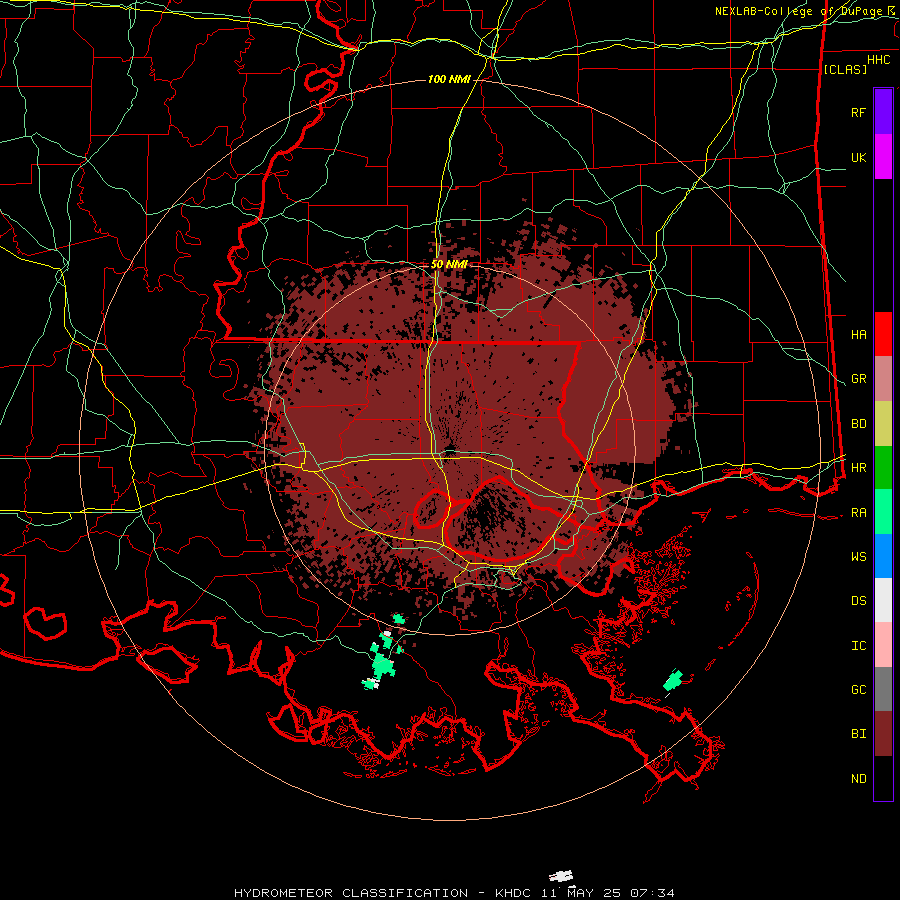The width and height of the screenshot is (900, 900).
Task: Click the RA legend label
Action: point(858,512)
